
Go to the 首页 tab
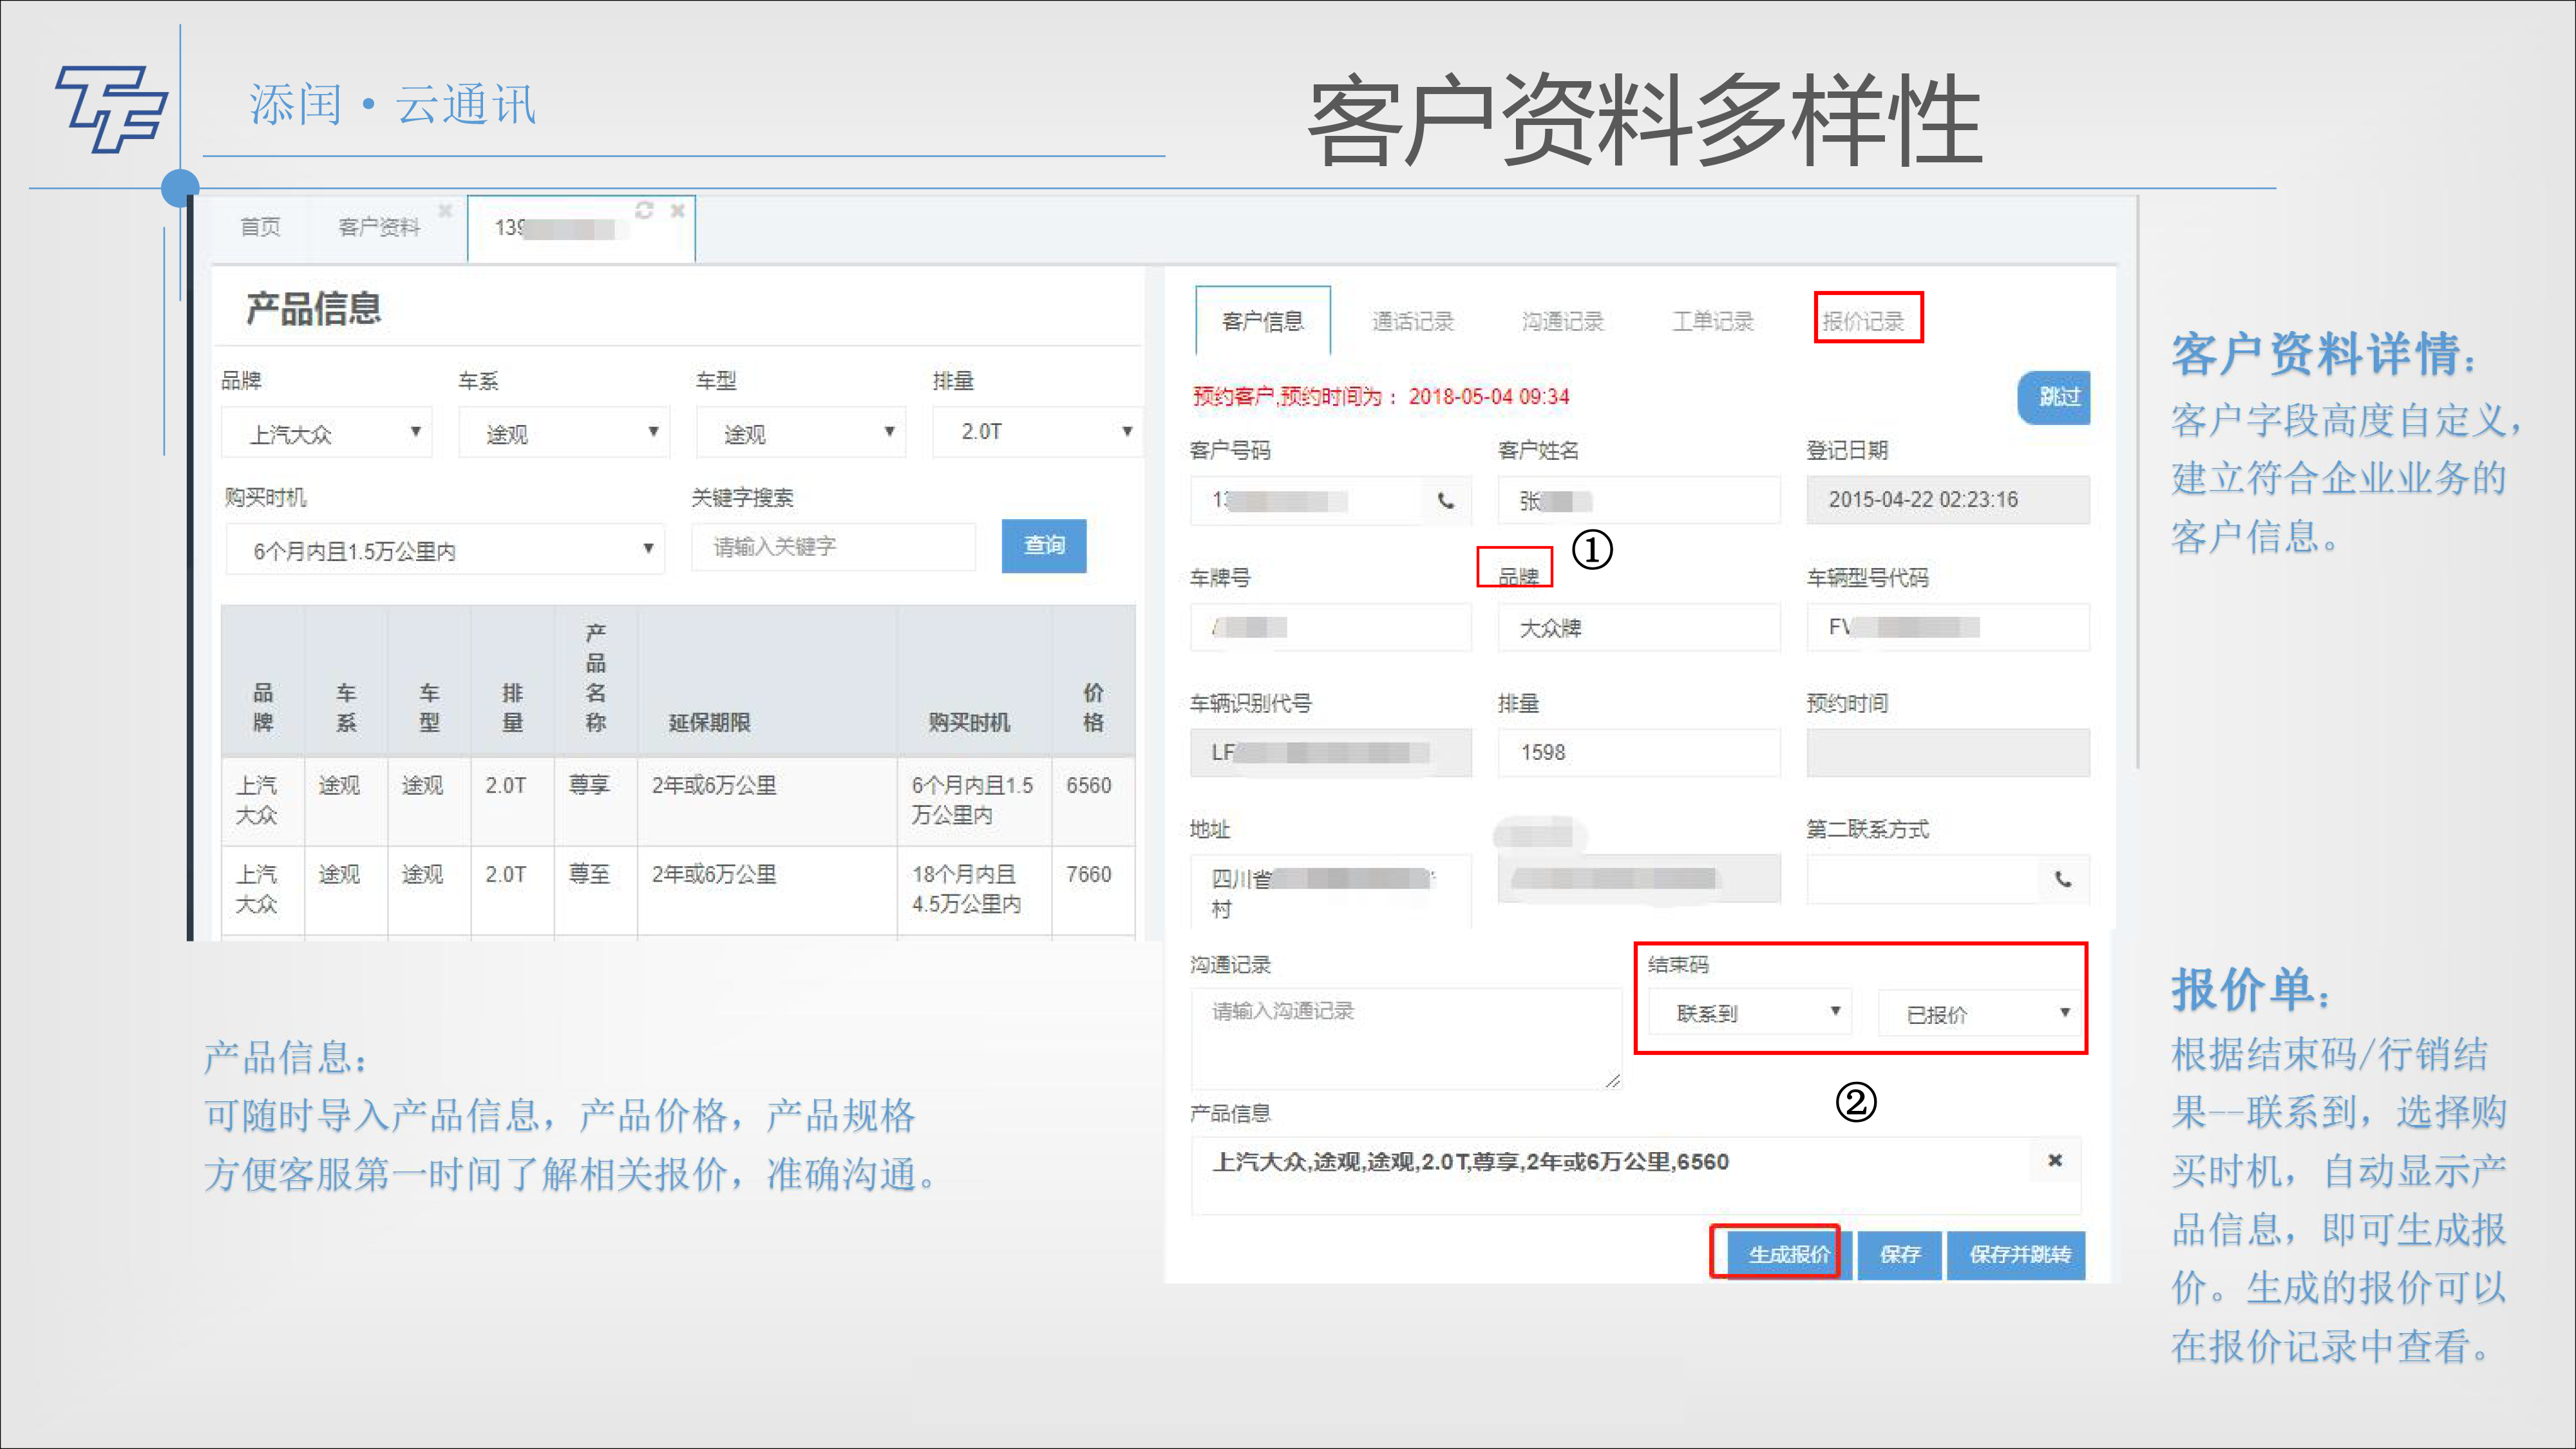click(x=260, y=227)
